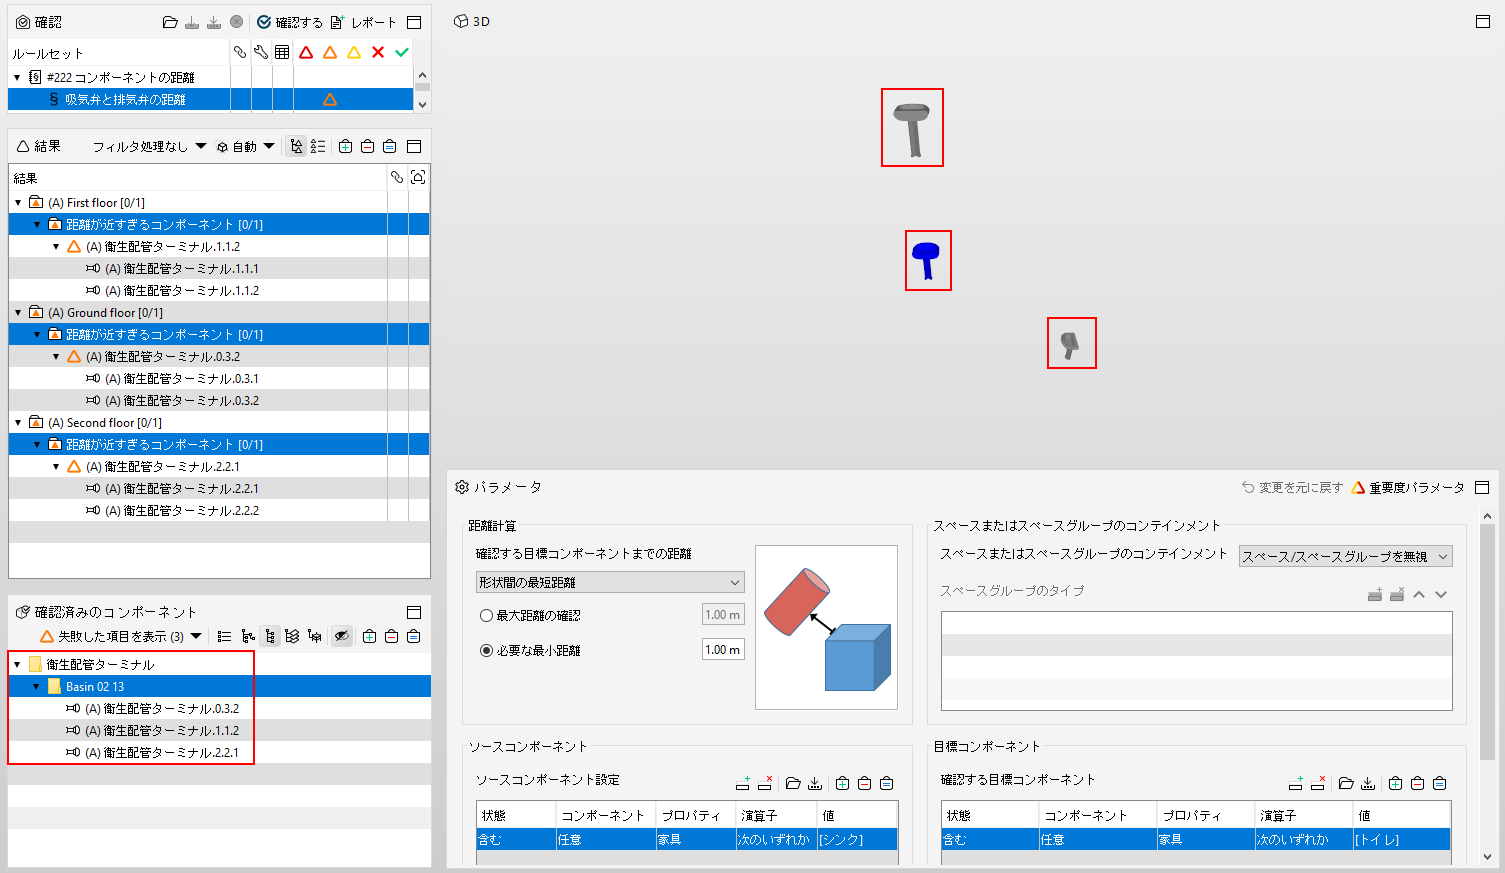Screen dimensions: 1505x873
Task: Click the 確認する check button
Action: 290,22
